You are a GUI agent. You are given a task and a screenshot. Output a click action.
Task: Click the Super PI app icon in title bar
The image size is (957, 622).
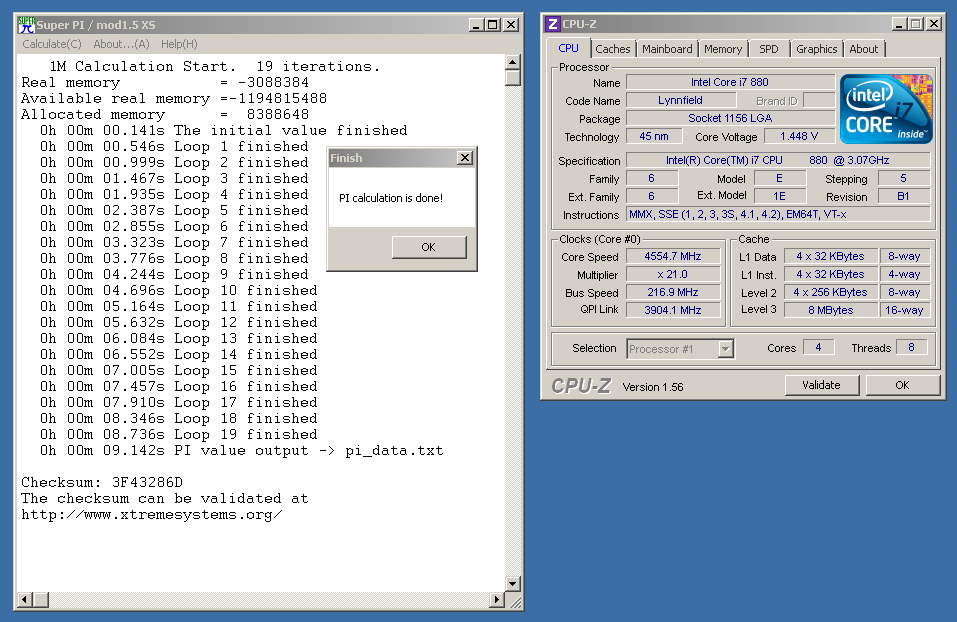[26, 25]
